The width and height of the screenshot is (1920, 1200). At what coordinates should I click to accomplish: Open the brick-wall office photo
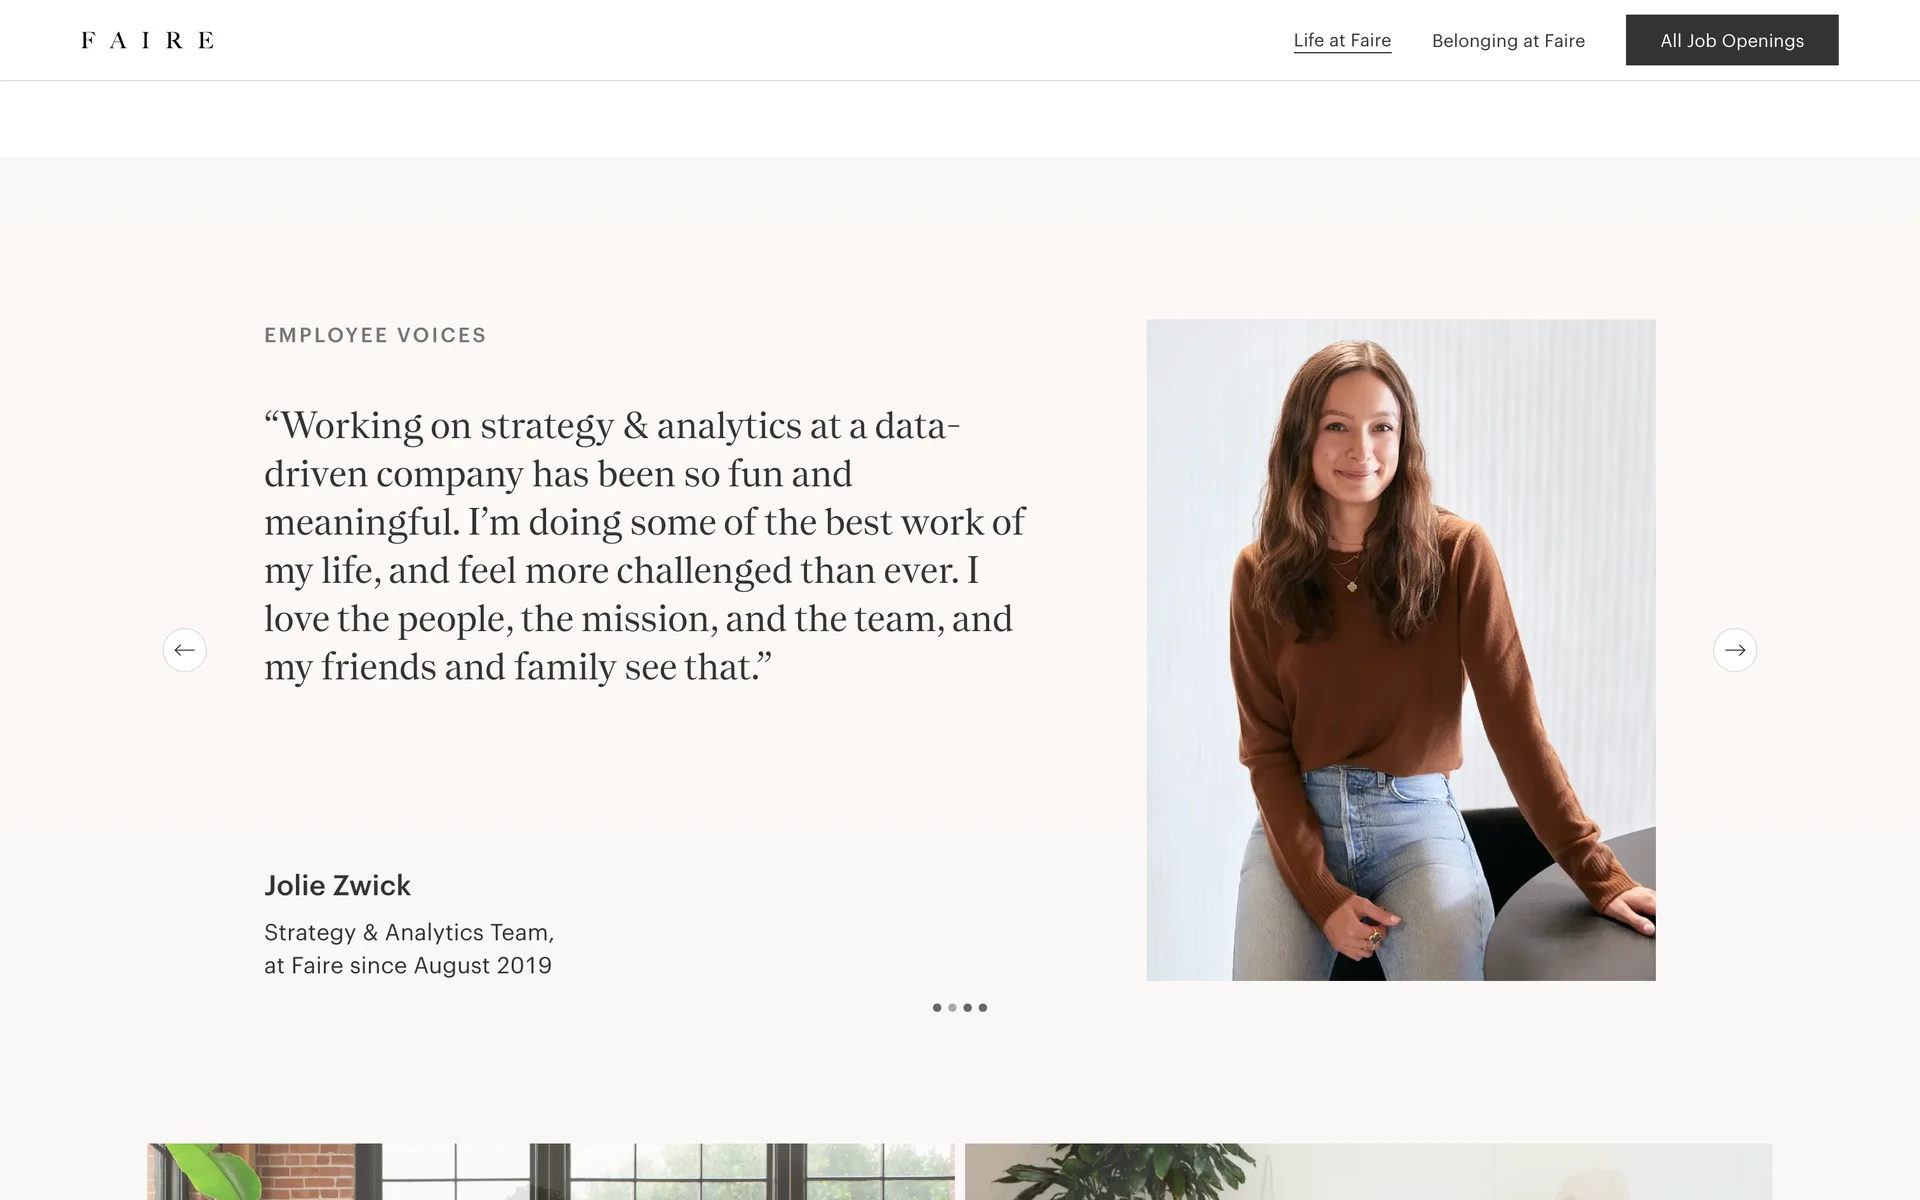[x=550, y=1171]
